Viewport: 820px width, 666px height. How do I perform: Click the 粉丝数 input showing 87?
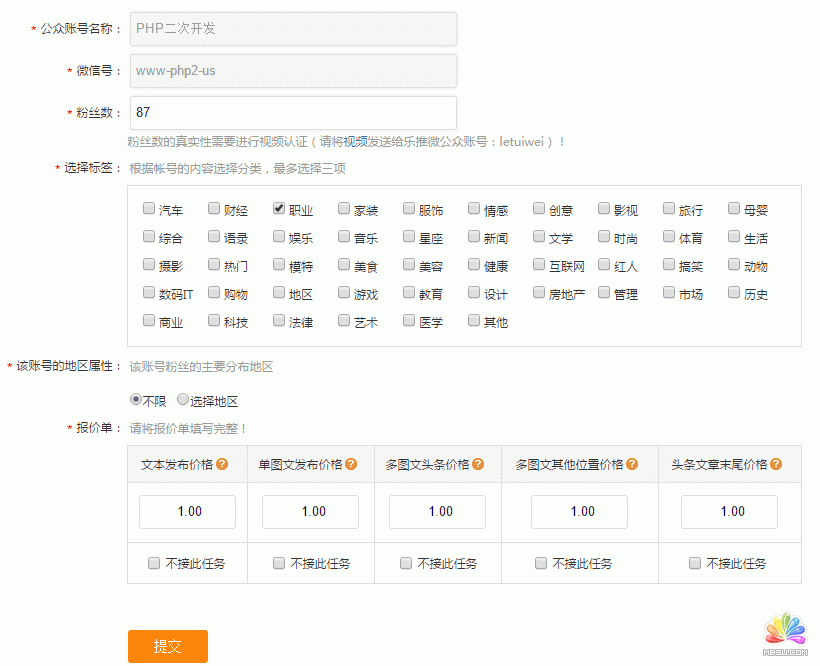click(x=293, y=113)
